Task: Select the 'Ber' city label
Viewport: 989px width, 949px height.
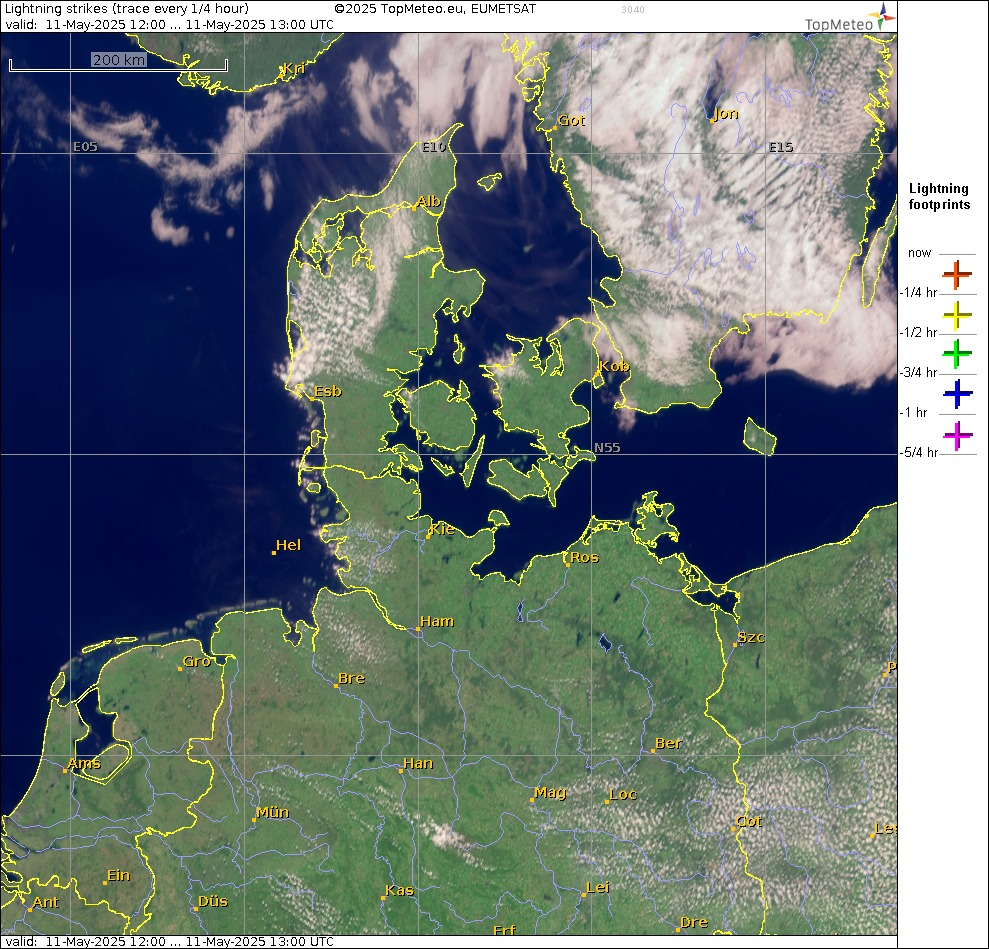Action: coord(668,743)
